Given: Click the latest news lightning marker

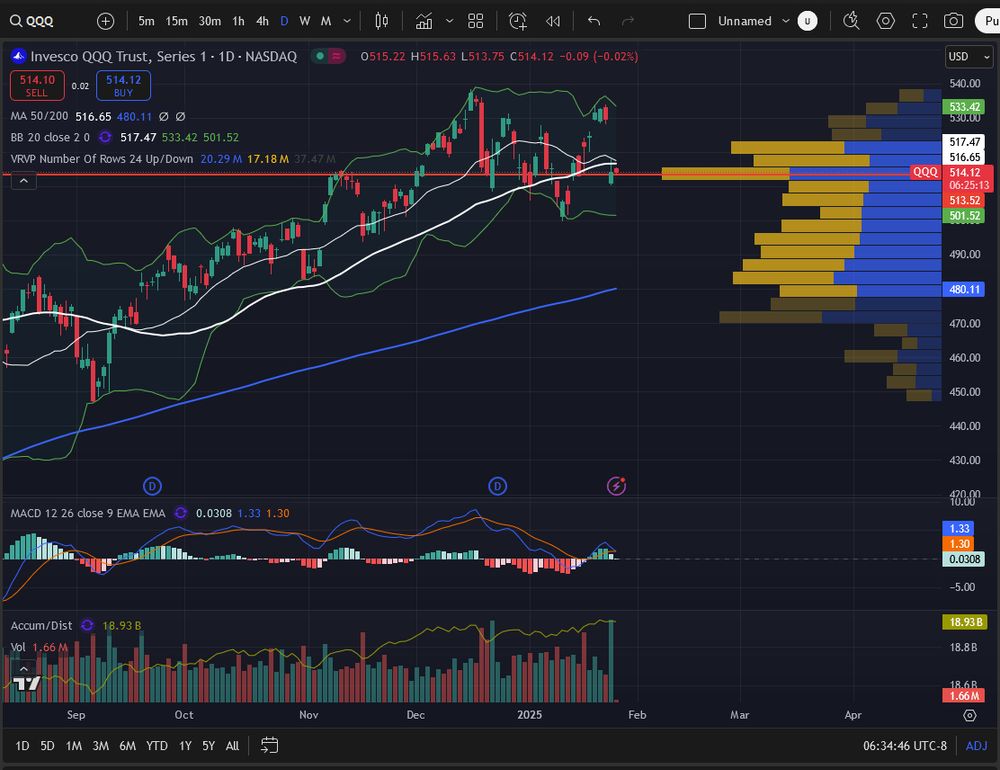Looking at the screenshot, I should pyautogui.click(x=616, y=486).
